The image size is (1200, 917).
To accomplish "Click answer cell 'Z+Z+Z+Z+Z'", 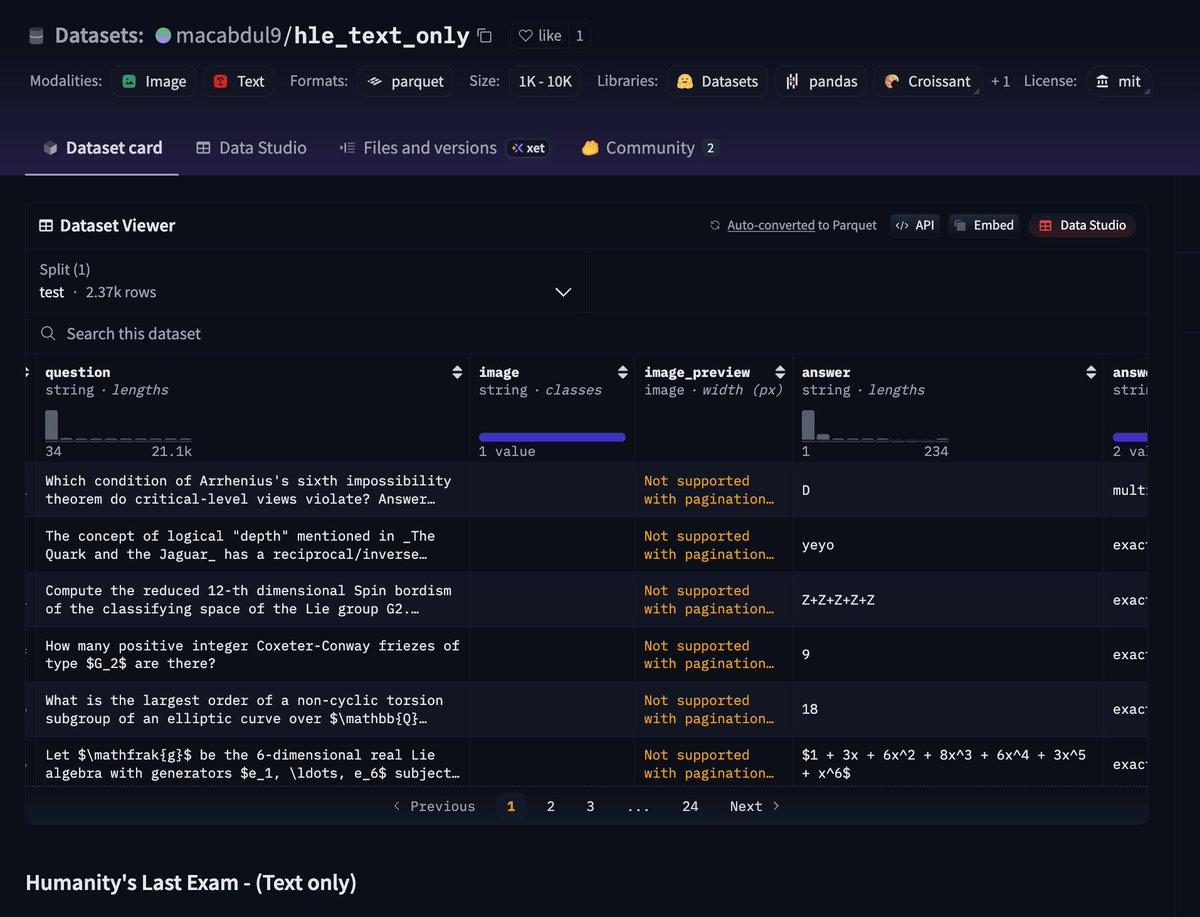I will pos(949,600).
